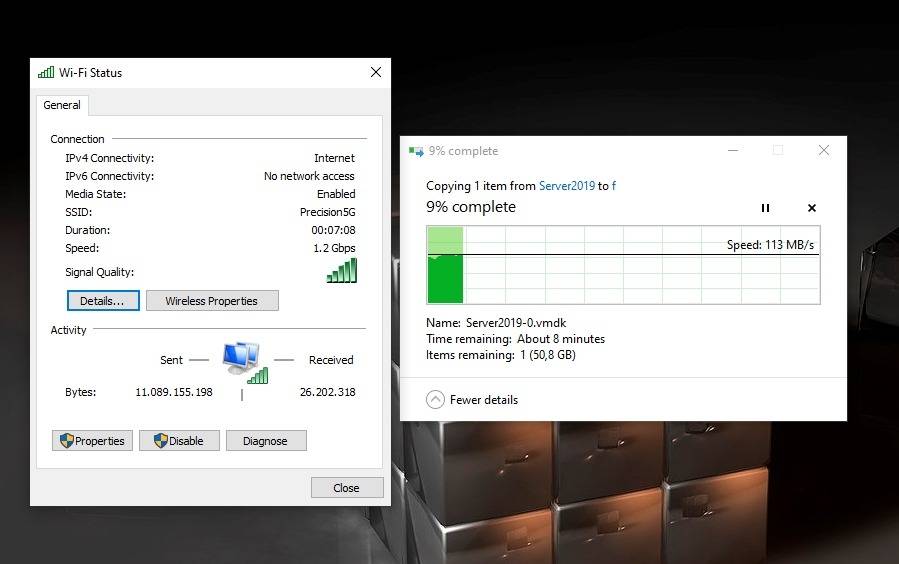Open the destination f link

613,186
